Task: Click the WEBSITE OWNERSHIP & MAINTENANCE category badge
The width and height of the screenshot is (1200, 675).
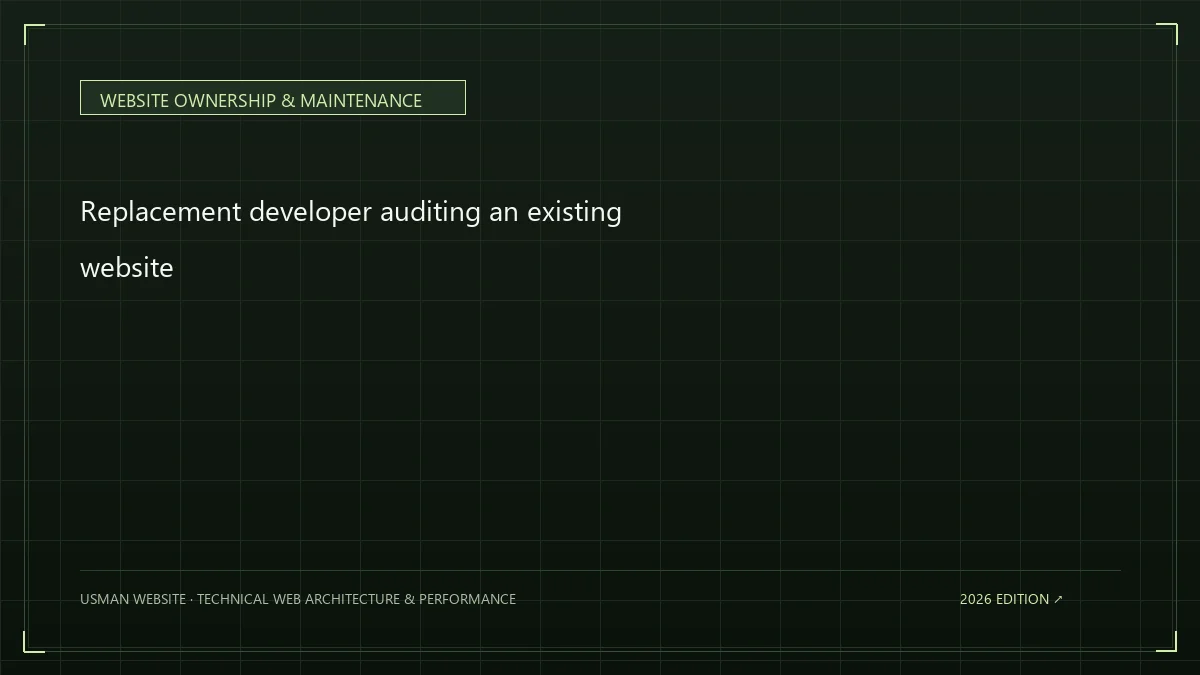Action: tap(272, 98)
